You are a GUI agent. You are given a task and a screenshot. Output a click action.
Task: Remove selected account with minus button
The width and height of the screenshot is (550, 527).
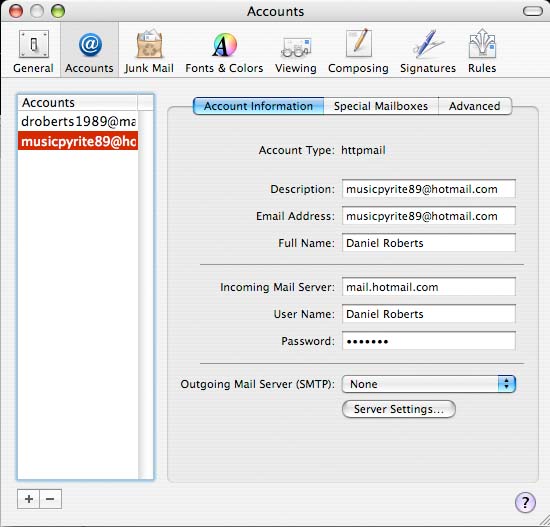(x=51, y=499)
